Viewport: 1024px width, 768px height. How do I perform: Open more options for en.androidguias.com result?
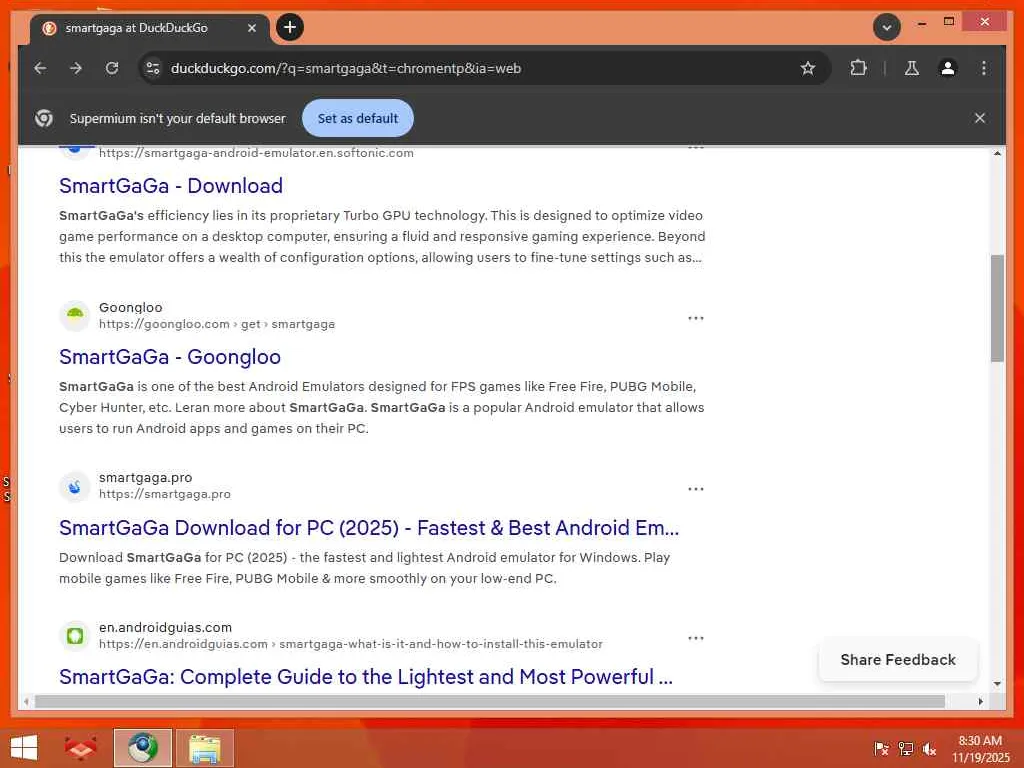click(696, 638)
